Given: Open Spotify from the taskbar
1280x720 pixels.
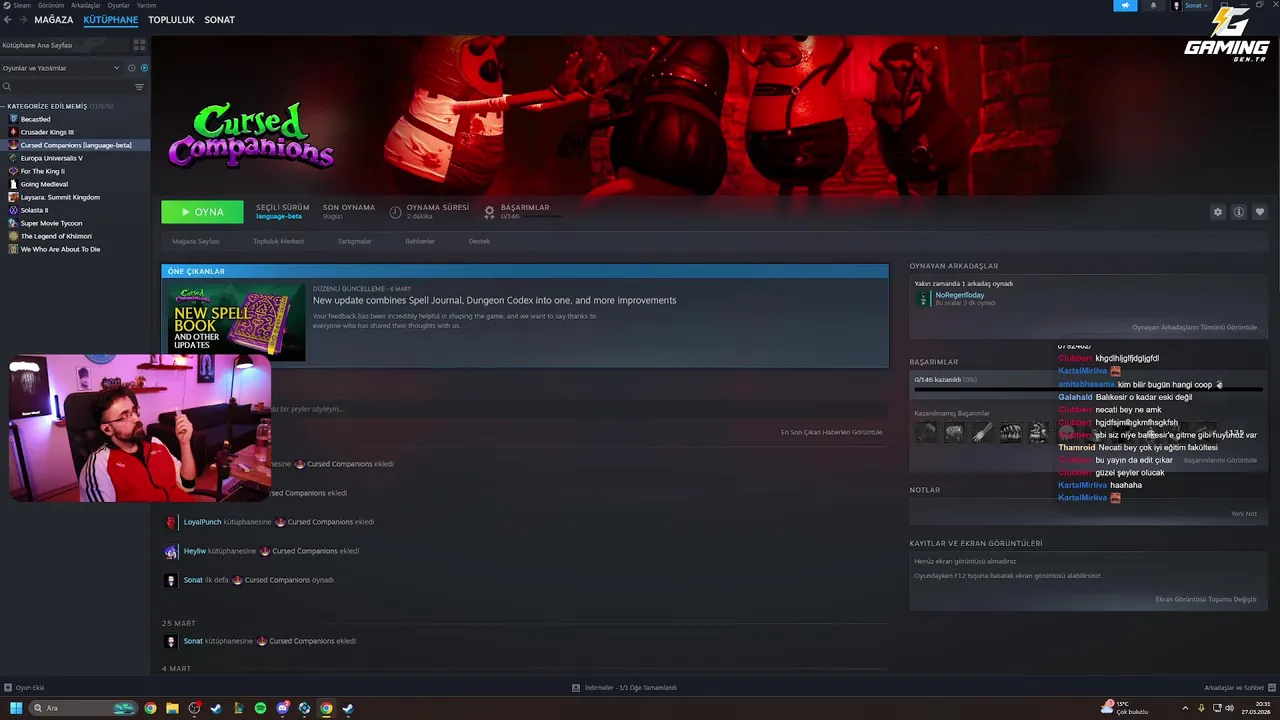Looking at the screenshot, I should pos(260,708).
